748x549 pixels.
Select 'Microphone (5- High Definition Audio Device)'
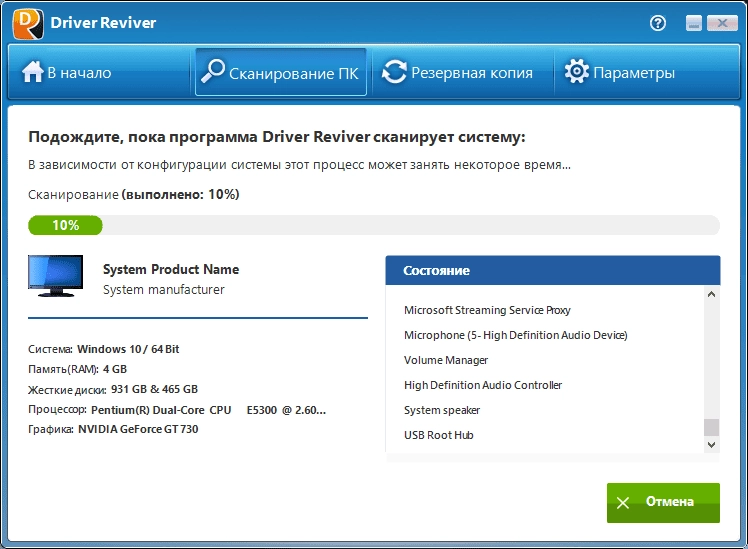point(516,335)
